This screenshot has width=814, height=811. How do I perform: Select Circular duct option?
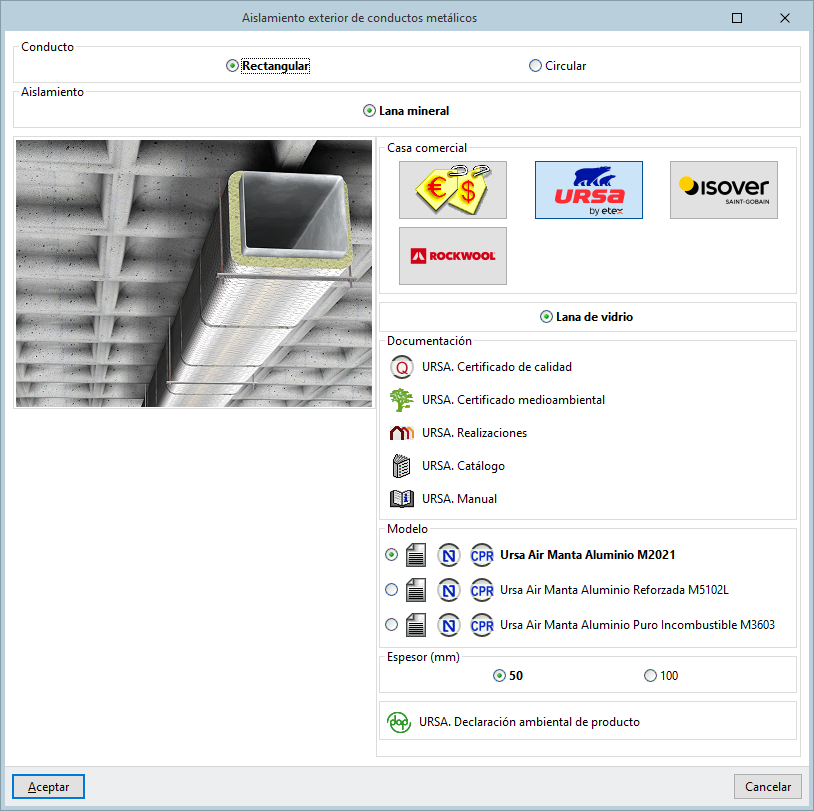[558, 66]
